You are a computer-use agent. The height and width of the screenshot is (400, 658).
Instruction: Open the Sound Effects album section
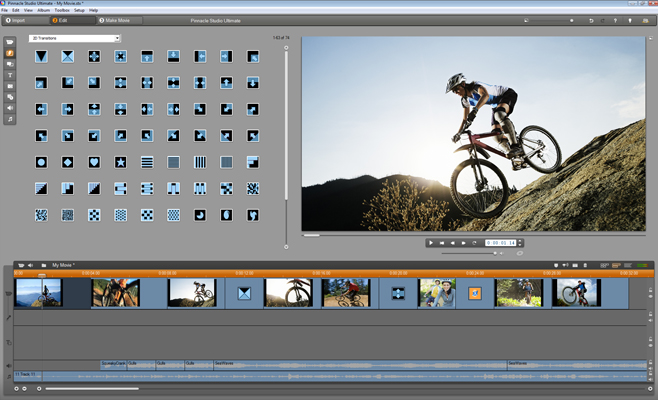tap(10, 108)
